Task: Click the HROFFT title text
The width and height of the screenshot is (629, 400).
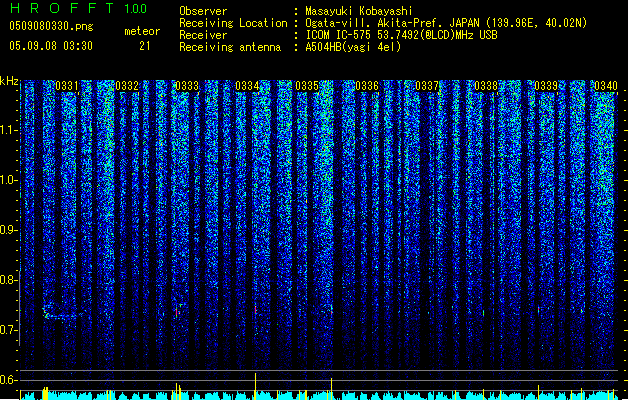Action: (x=62, y=8)
